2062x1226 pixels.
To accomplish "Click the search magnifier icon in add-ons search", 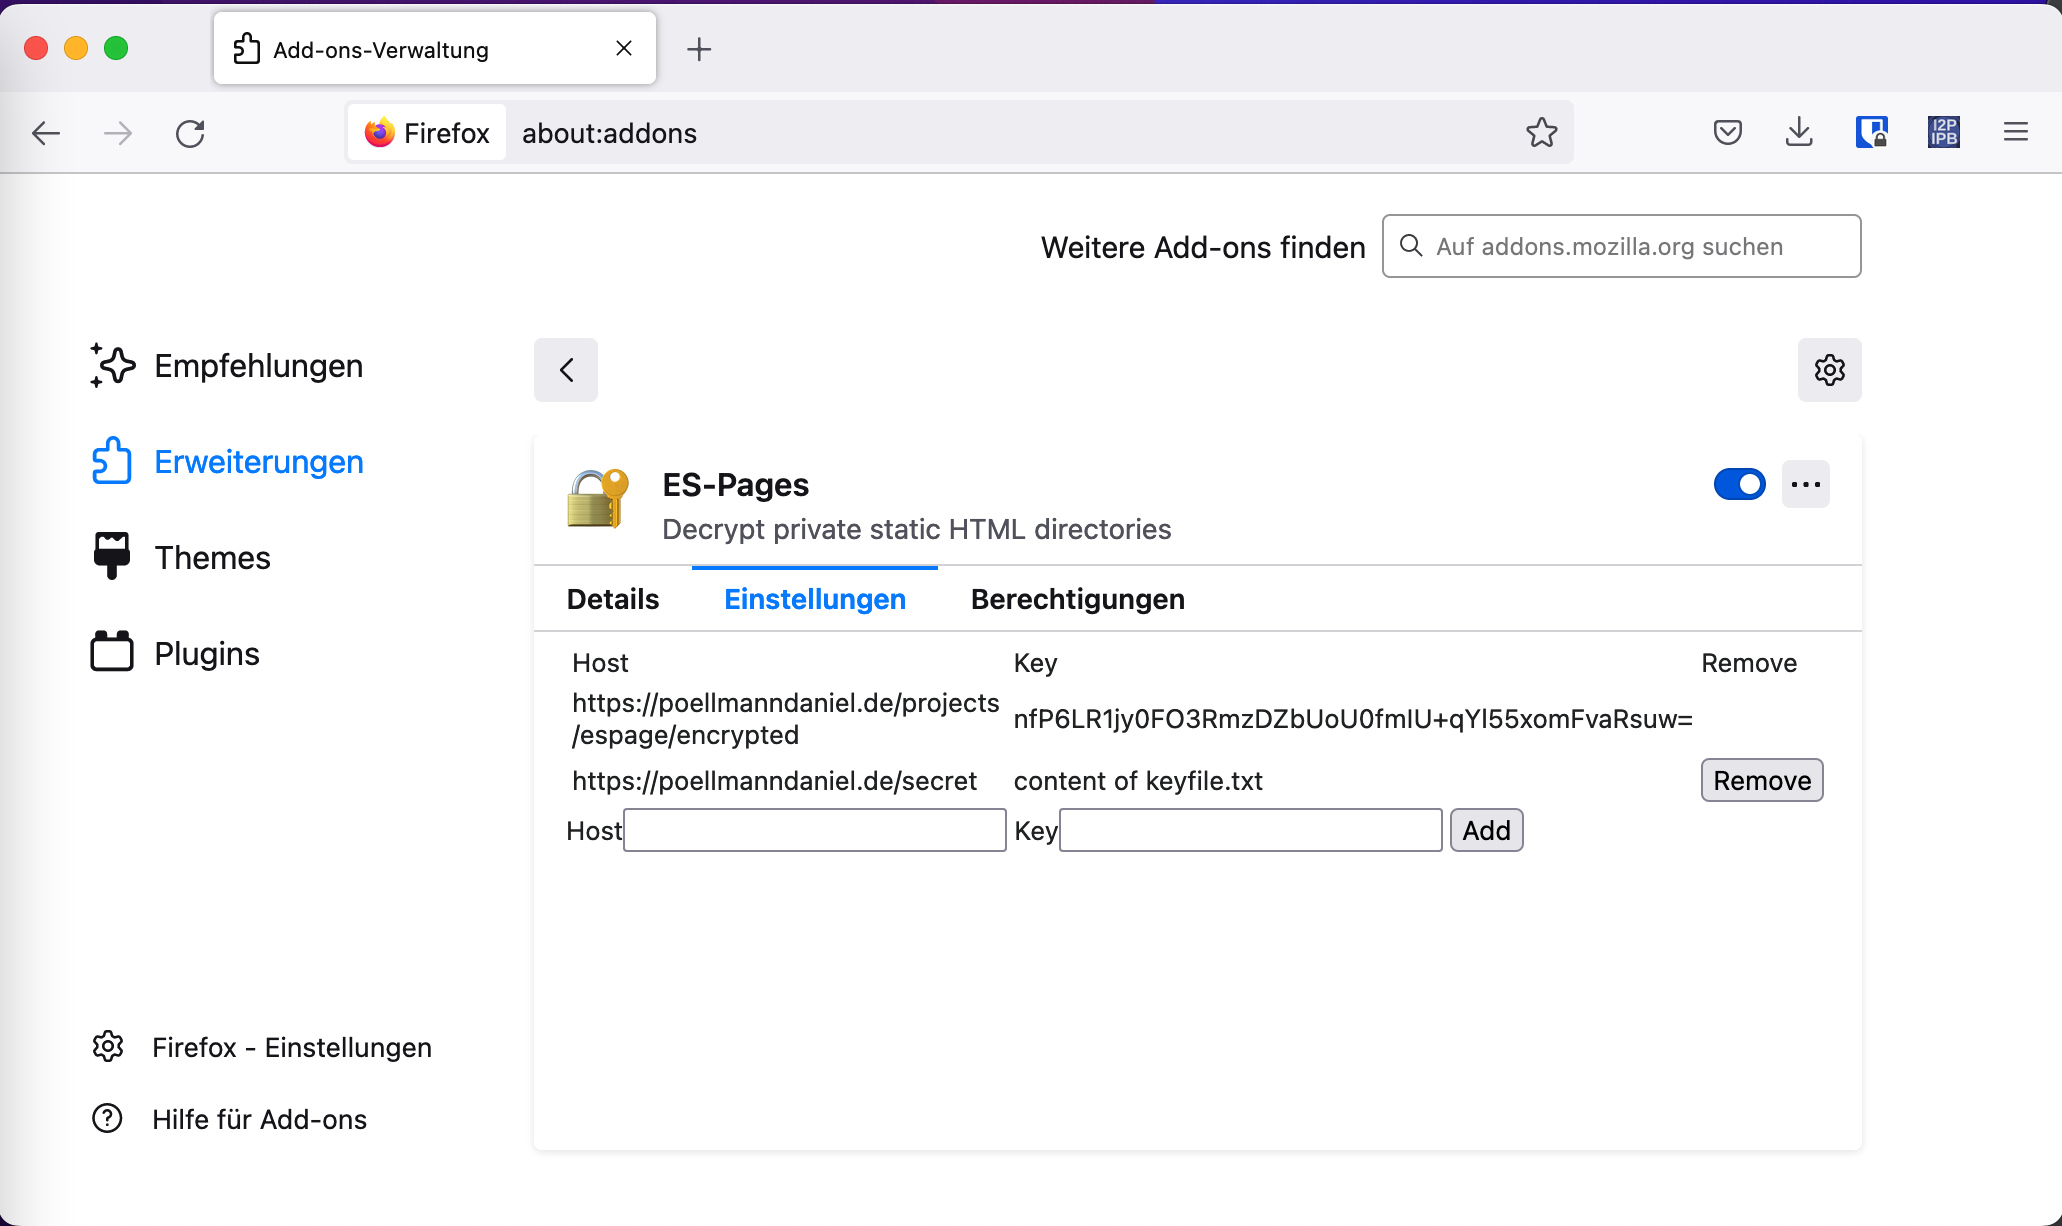I will click(1410, 246).
